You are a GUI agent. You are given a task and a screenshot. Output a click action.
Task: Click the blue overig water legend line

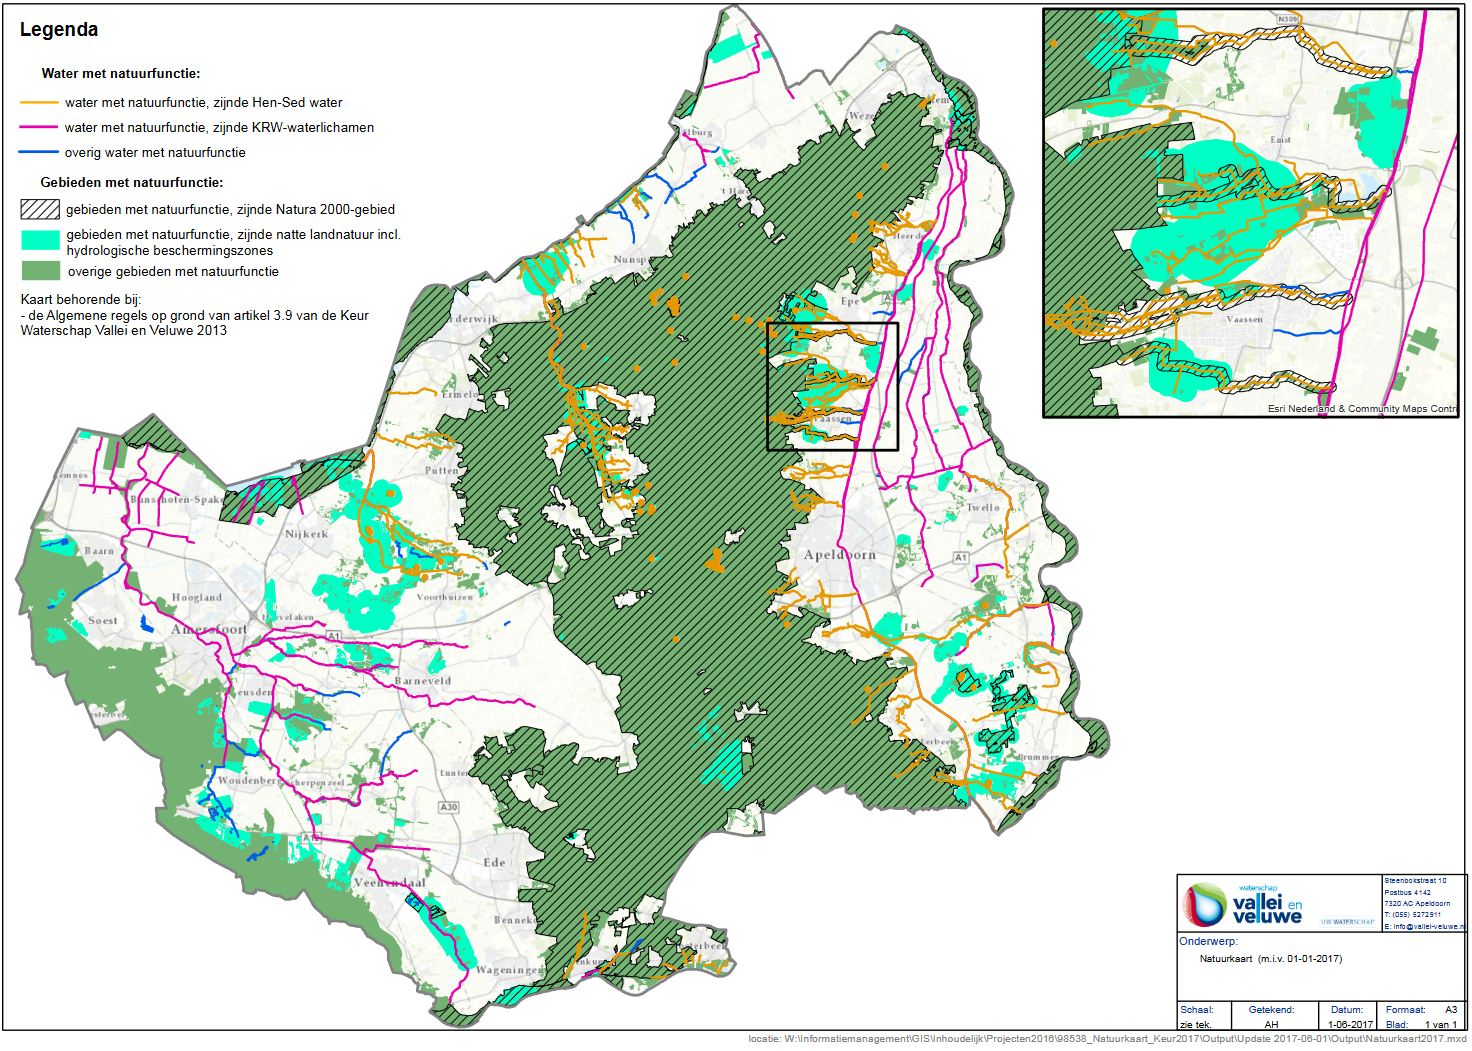[39, 153]
